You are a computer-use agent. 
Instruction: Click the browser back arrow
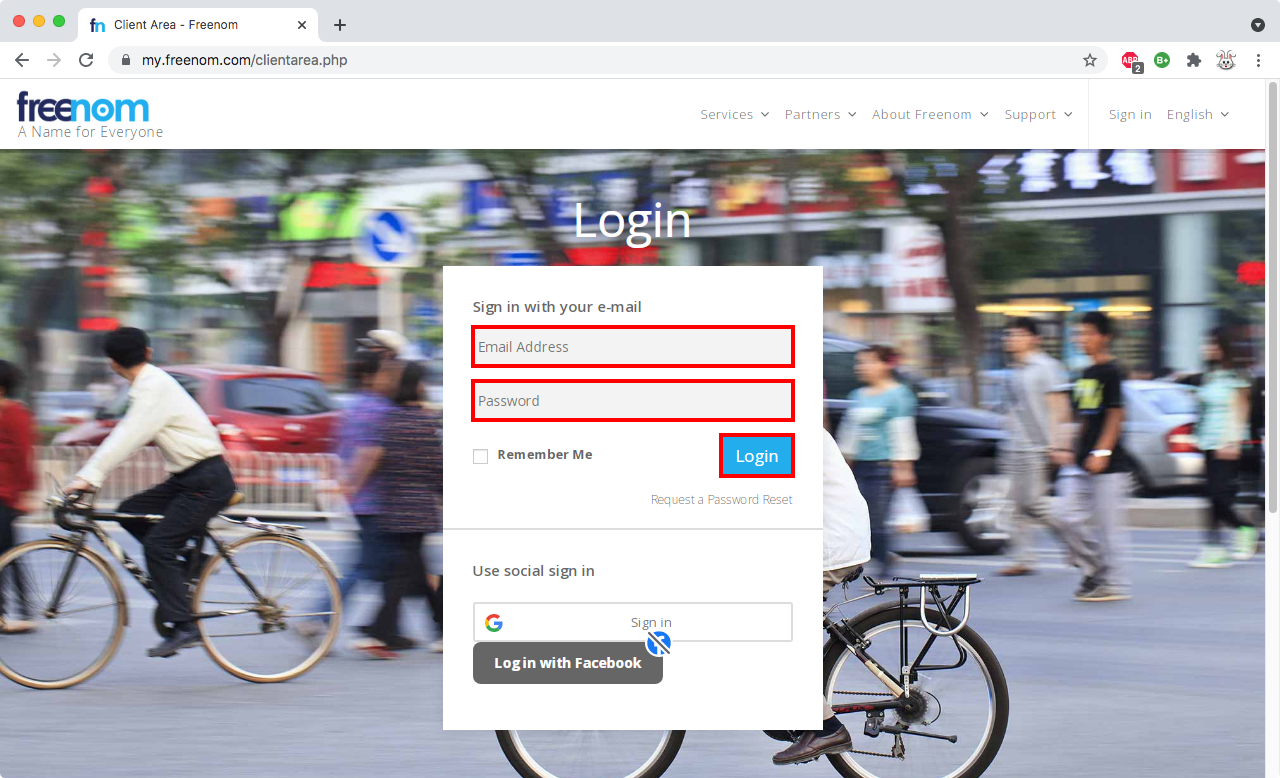pyautogui.click(x=22, y=60)
